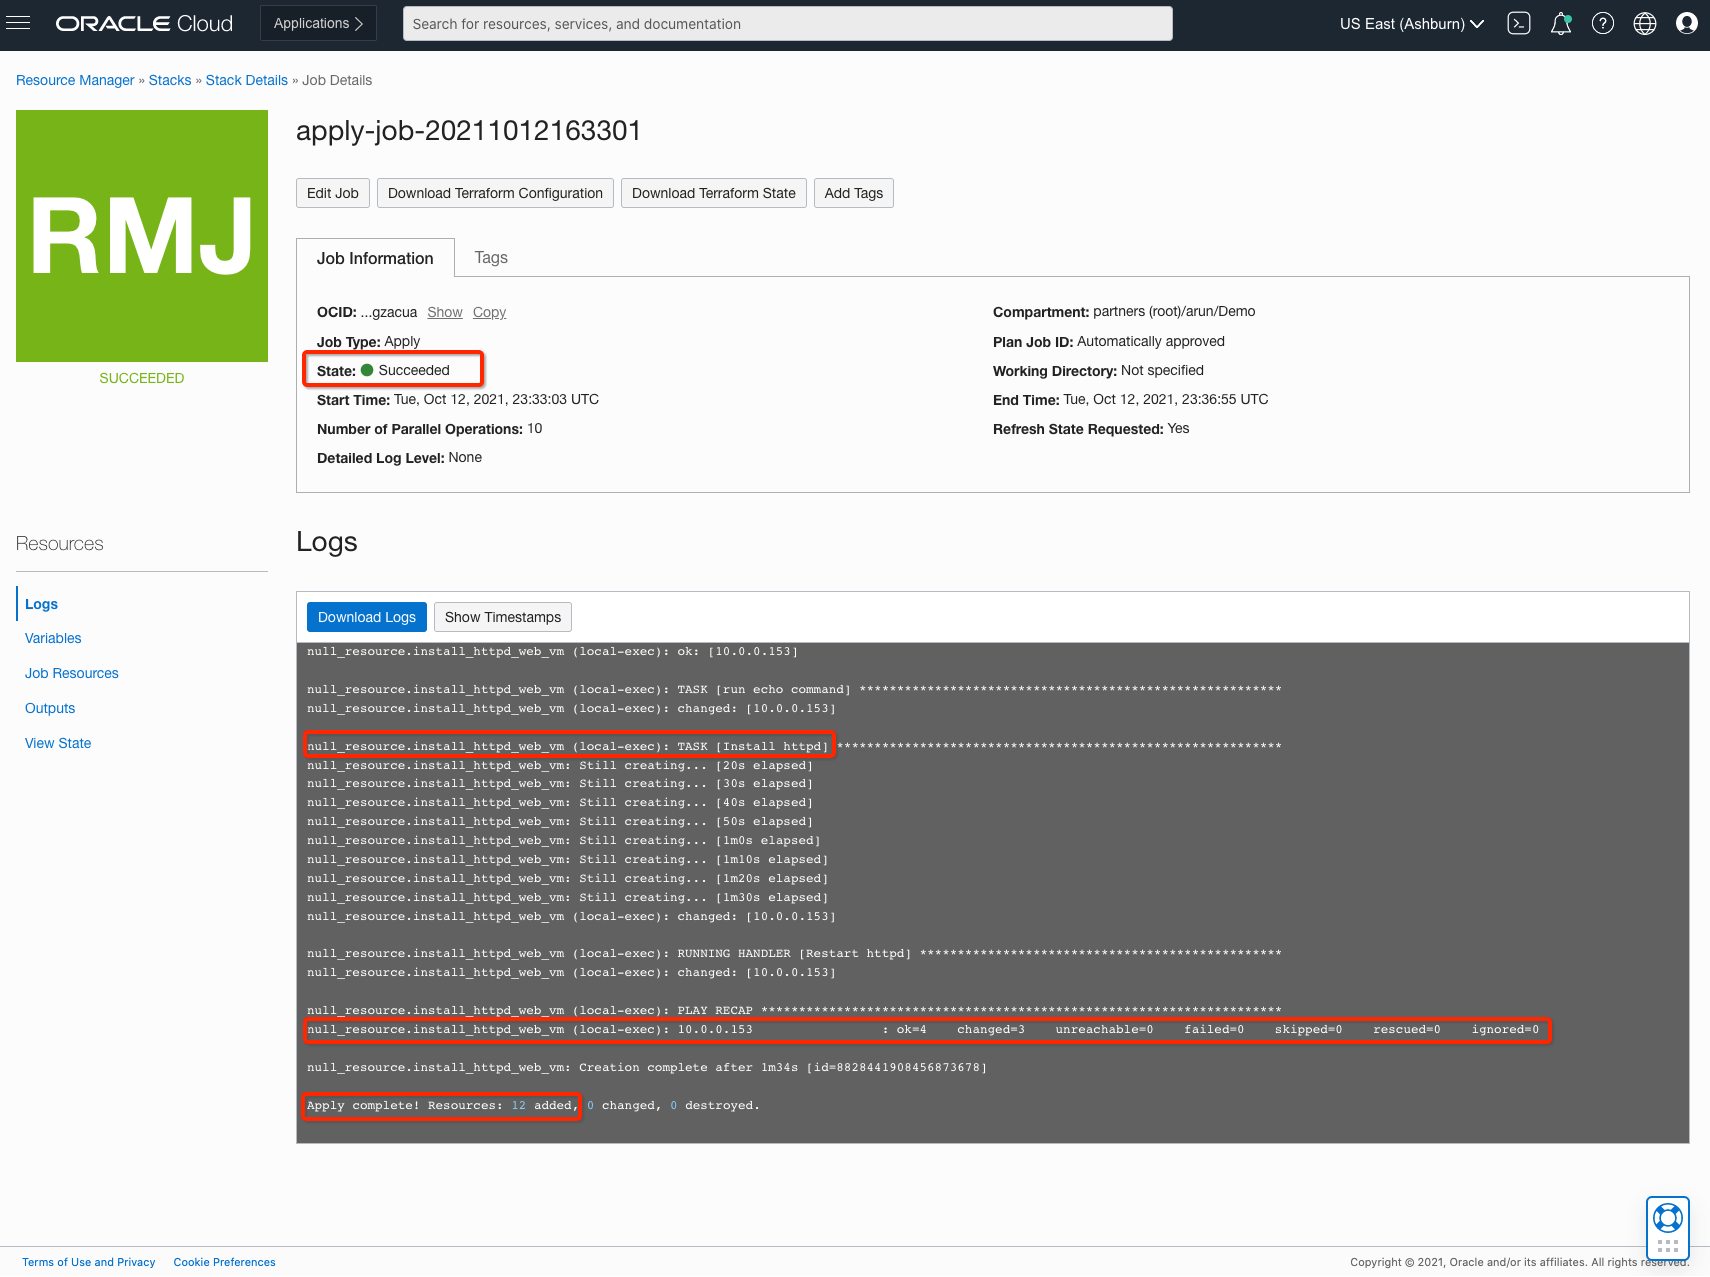Open the US East (Ashburn) region selector
The width and height of the screenshot is (1710, 1277).
coord(1411,24)
